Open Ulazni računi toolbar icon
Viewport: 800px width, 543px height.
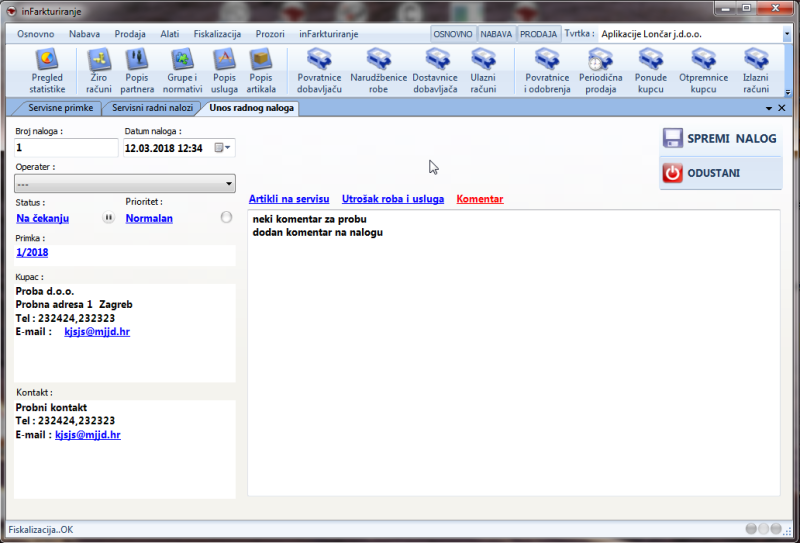point(483,70)
